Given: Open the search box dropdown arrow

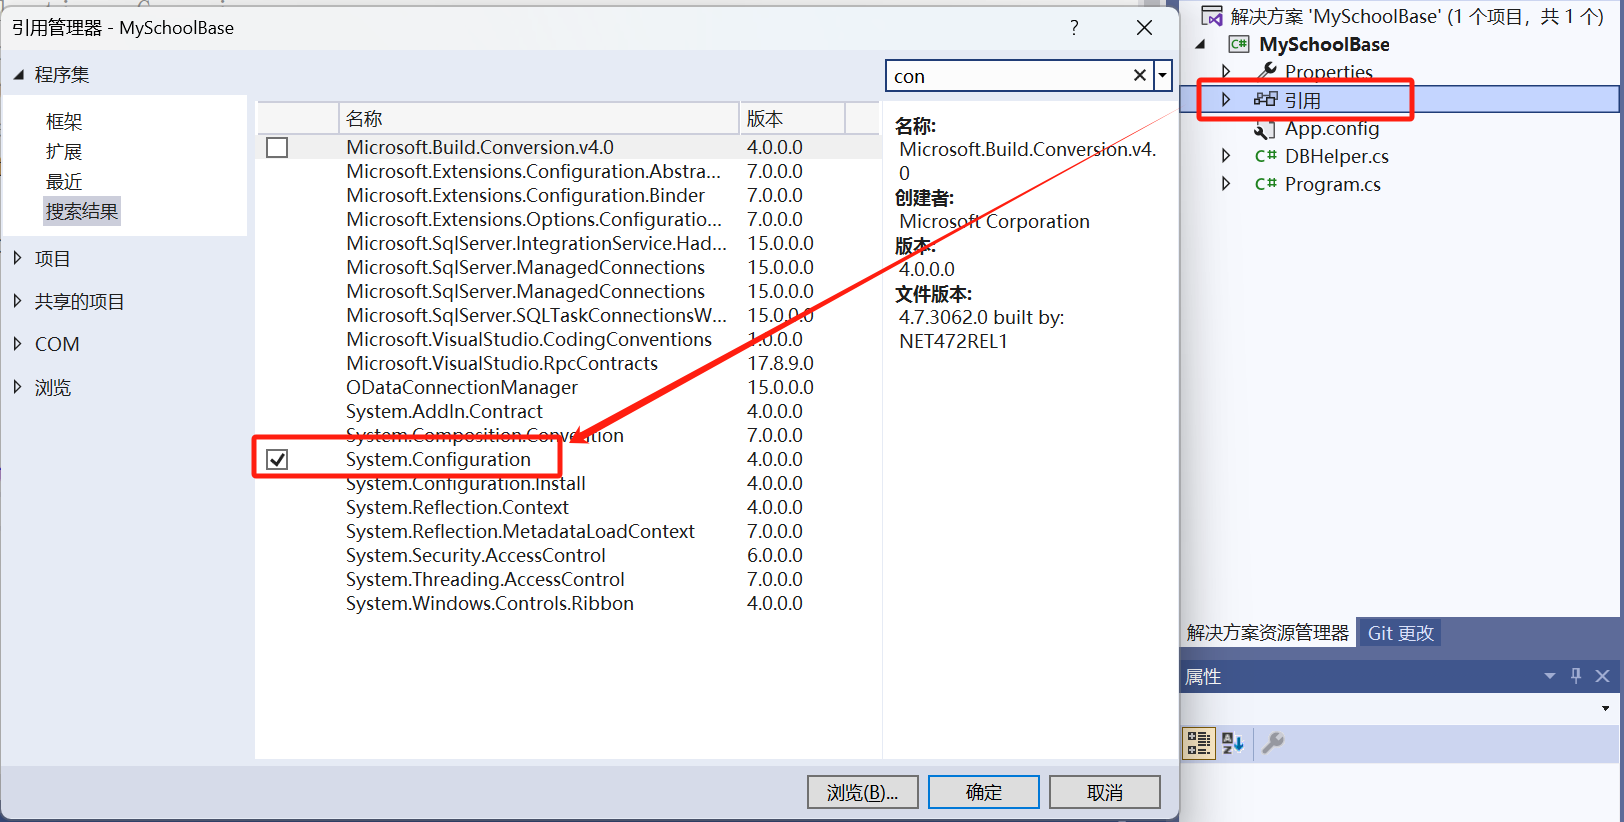Looking at the screenshot, I should tap(1162, 76).
